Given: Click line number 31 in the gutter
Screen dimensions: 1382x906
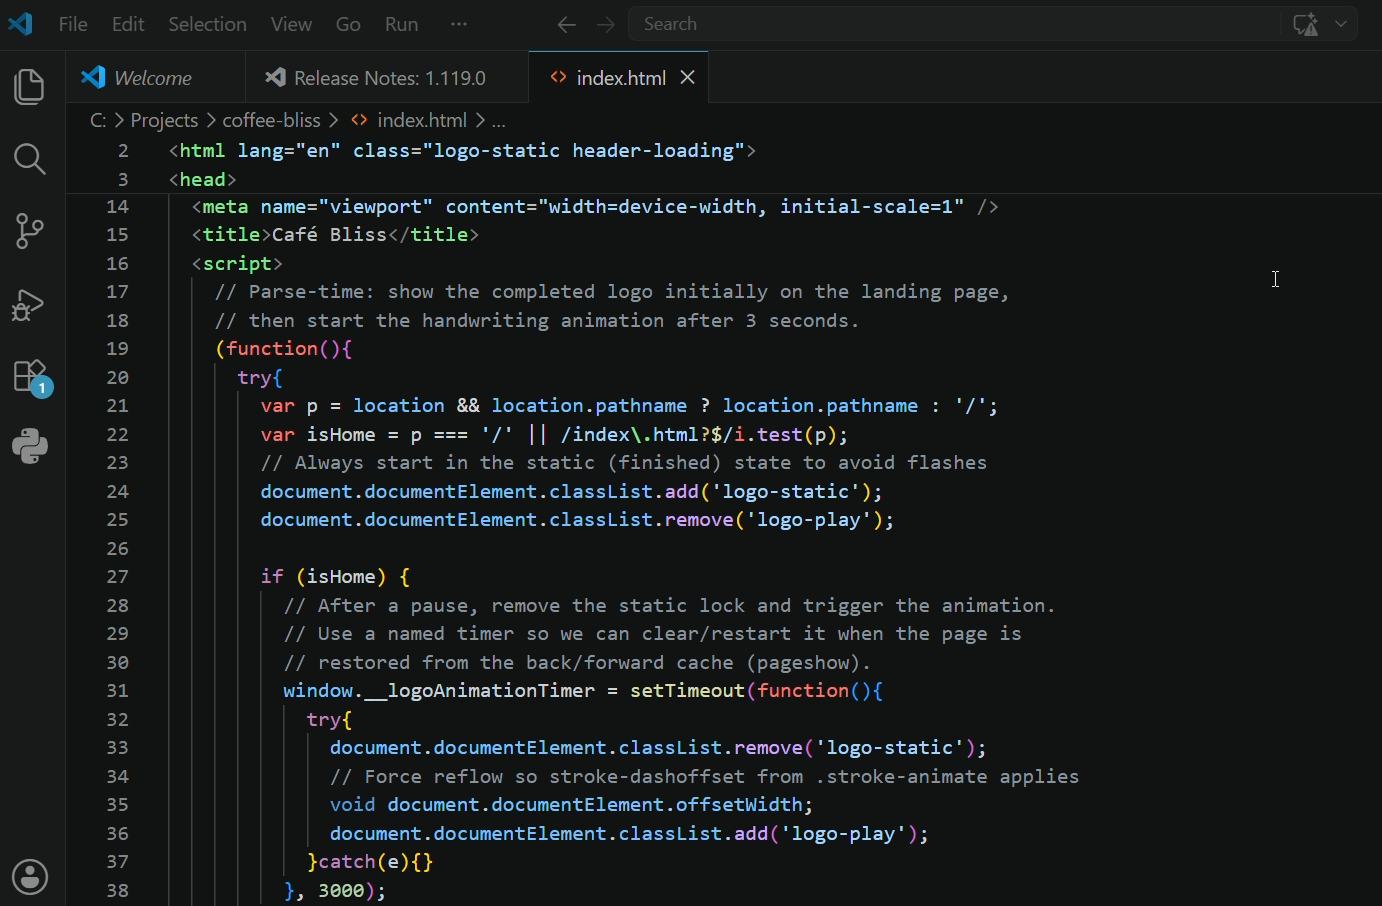Looking at the screenshot, I should coord(118,690).
